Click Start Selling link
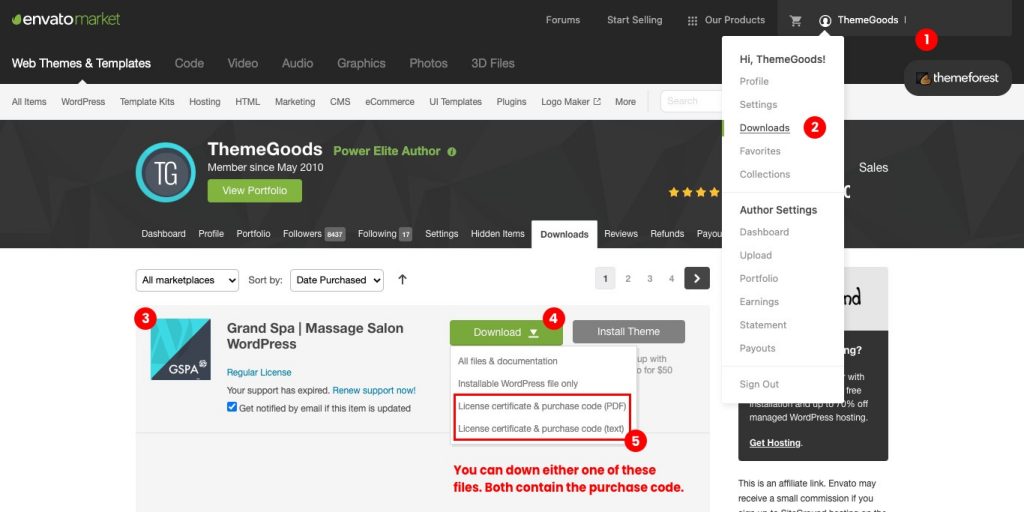 click(x=634, y=20)
